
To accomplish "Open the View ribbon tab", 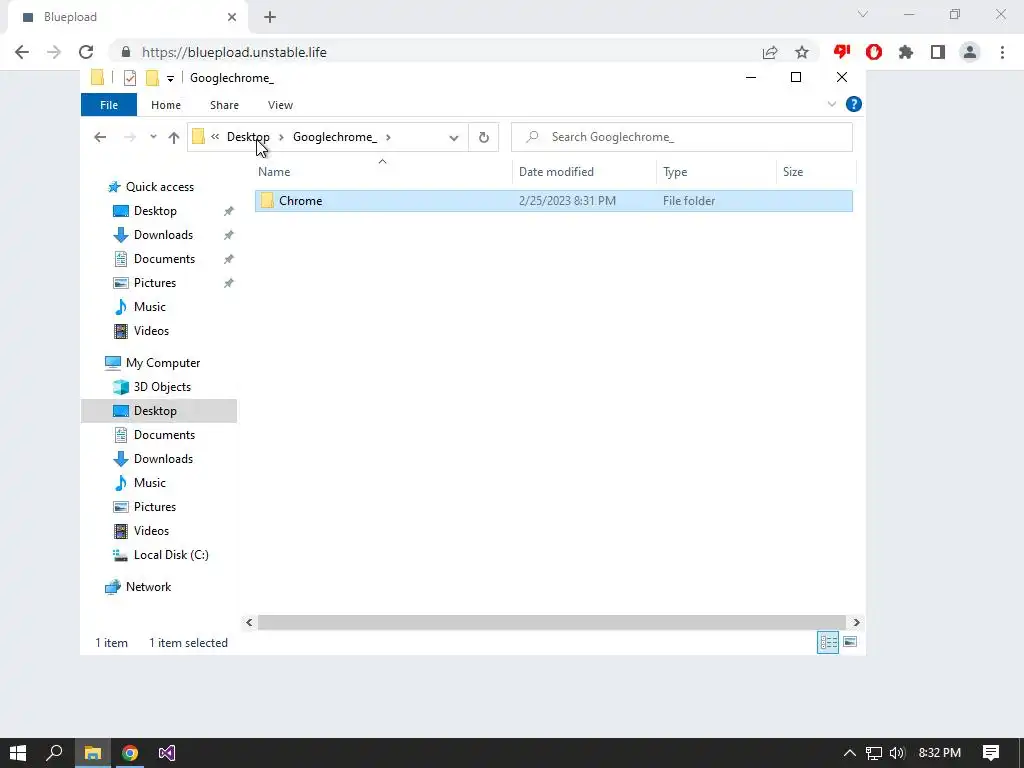I will pos(280,104).
